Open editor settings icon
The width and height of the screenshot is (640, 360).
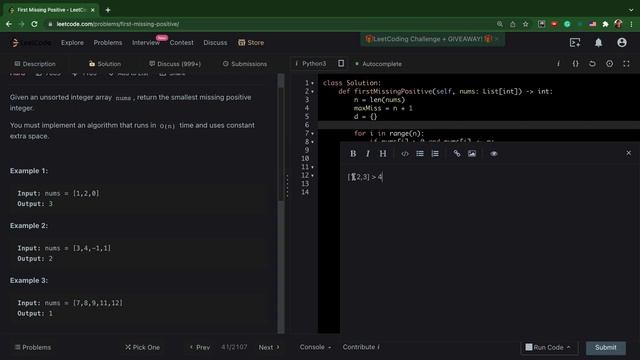609,64
